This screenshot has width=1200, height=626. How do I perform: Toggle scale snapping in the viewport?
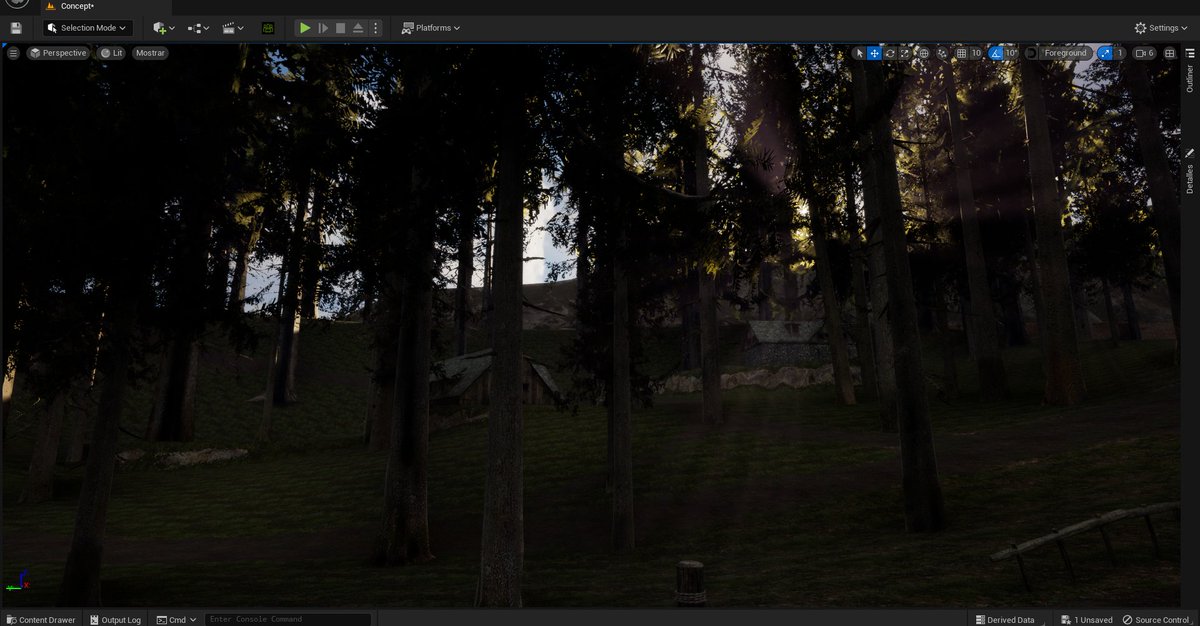(1105, 53)
